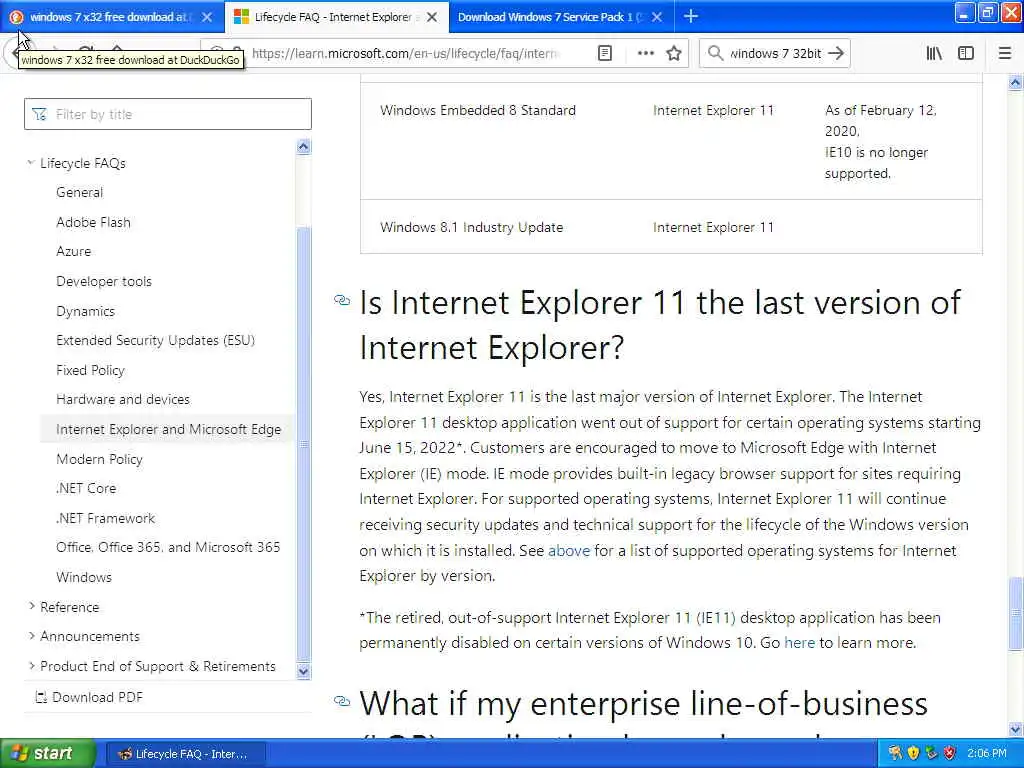Switch to the windows 7 x32 free download tab
The height and width of the screenshot is (768, 1024).
point(112,17)
